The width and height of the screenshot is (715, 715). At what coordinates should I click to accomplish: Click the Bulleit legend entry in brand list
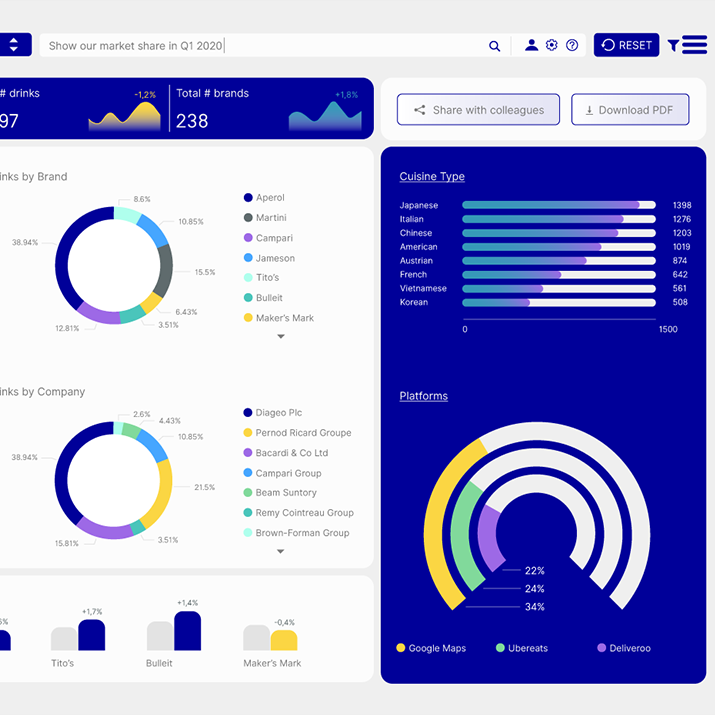(263, 298)
